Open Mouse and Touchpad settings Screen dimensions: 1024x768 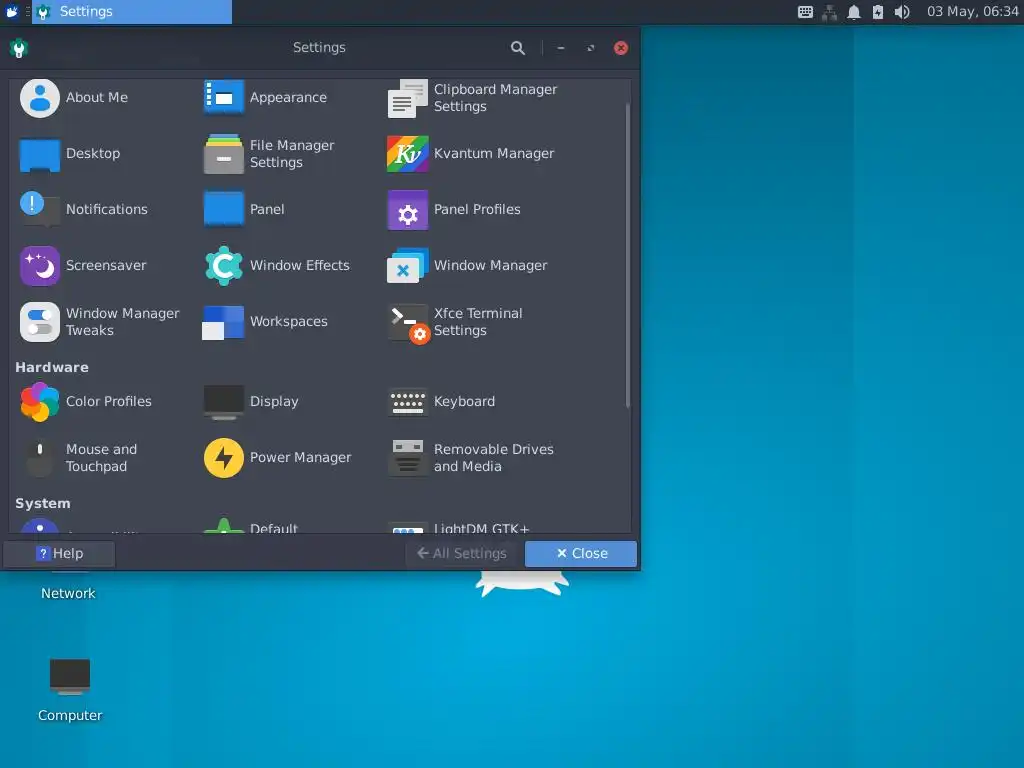(x=78, y=458)
